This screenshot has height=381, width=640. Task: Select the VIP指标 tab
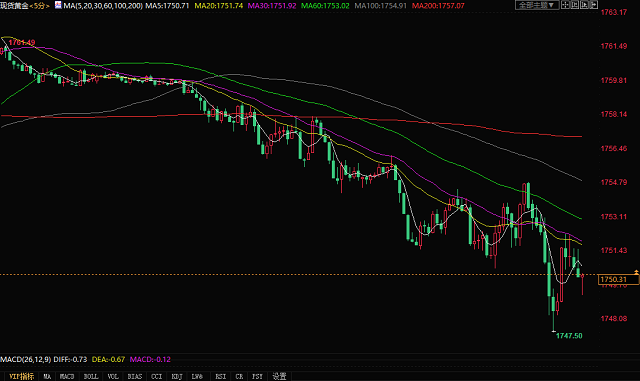click(22, 377)
